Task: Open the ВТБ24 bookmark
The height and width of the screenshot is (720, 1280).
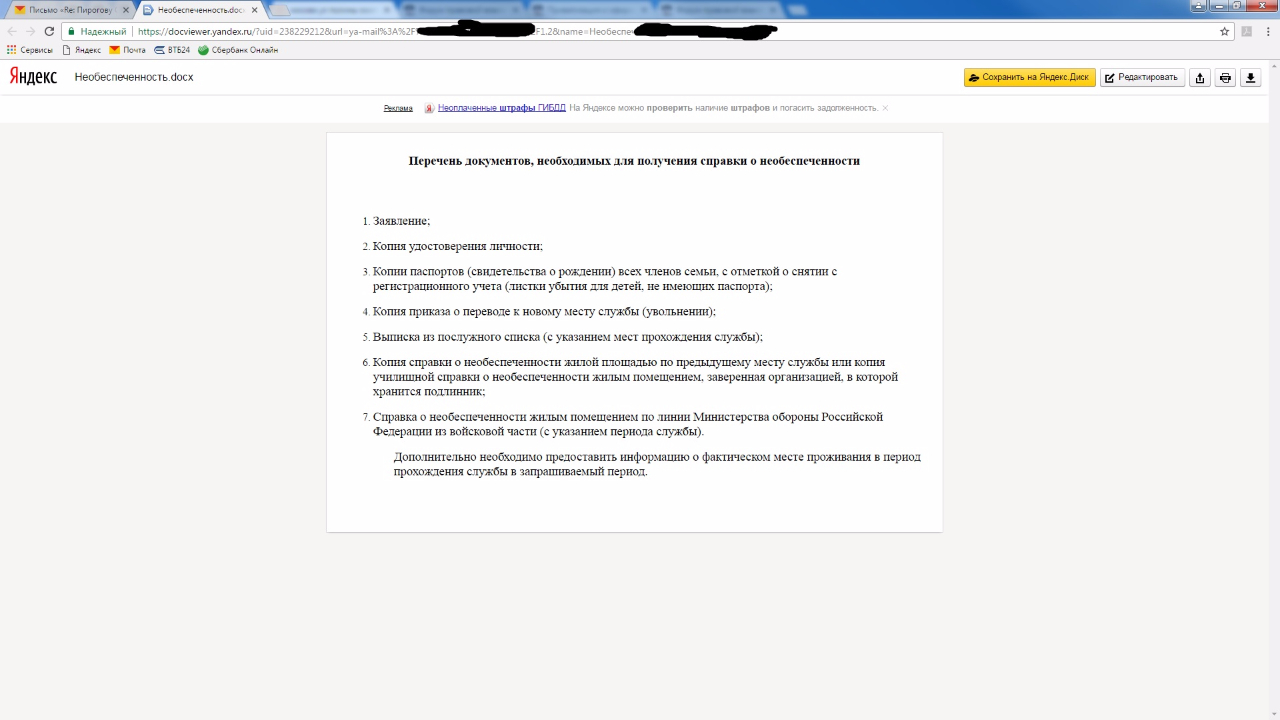Action: pos(172,50)
